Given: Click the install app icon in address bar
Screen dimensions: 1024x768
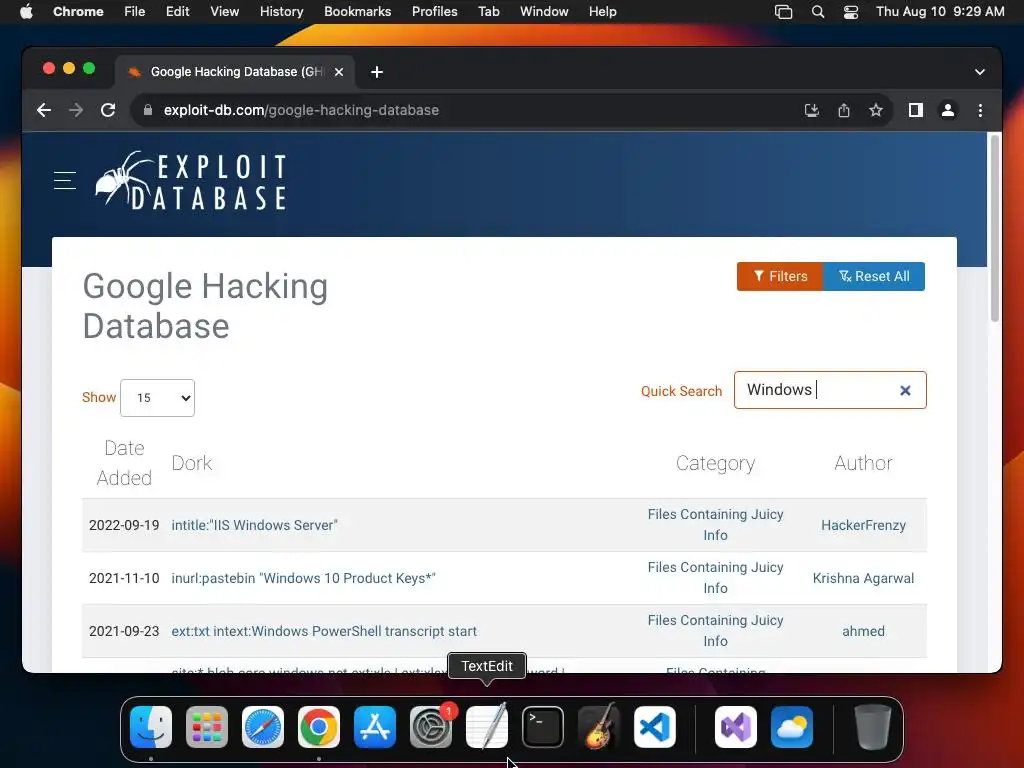Looking at the screenshot, I should pos(811,110).
